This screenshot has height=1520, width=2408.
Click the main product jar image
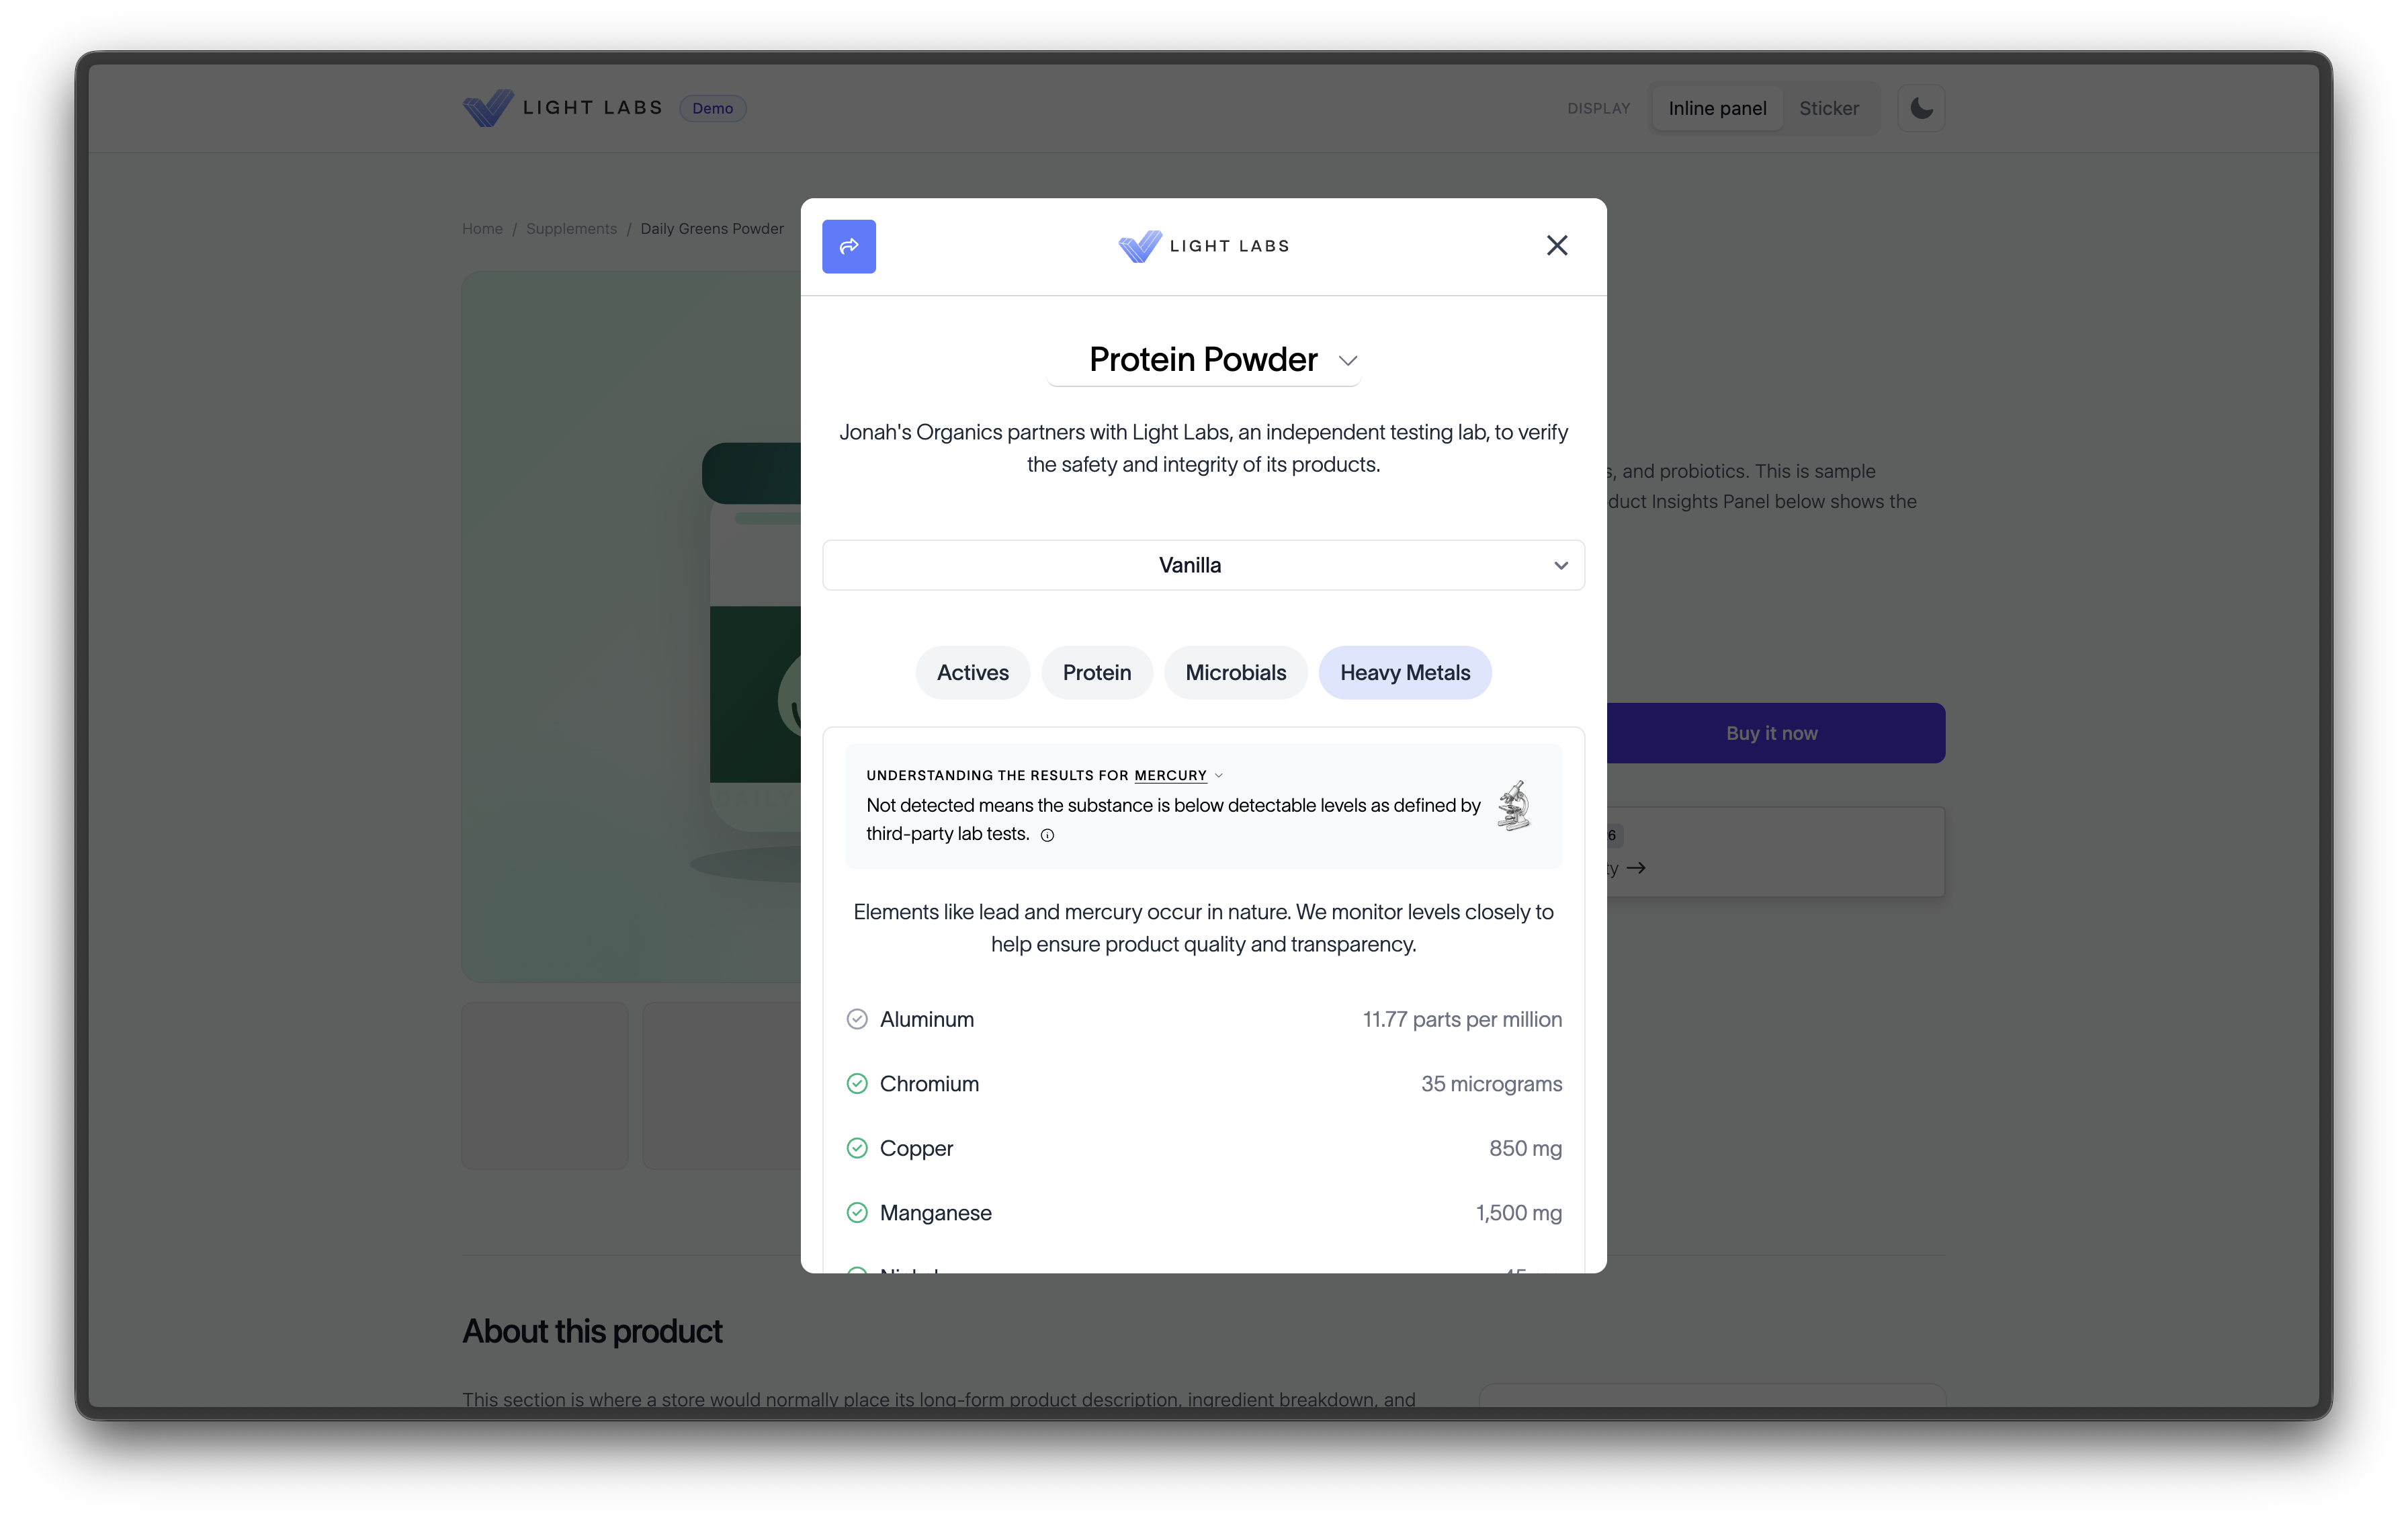pos(632,626)
